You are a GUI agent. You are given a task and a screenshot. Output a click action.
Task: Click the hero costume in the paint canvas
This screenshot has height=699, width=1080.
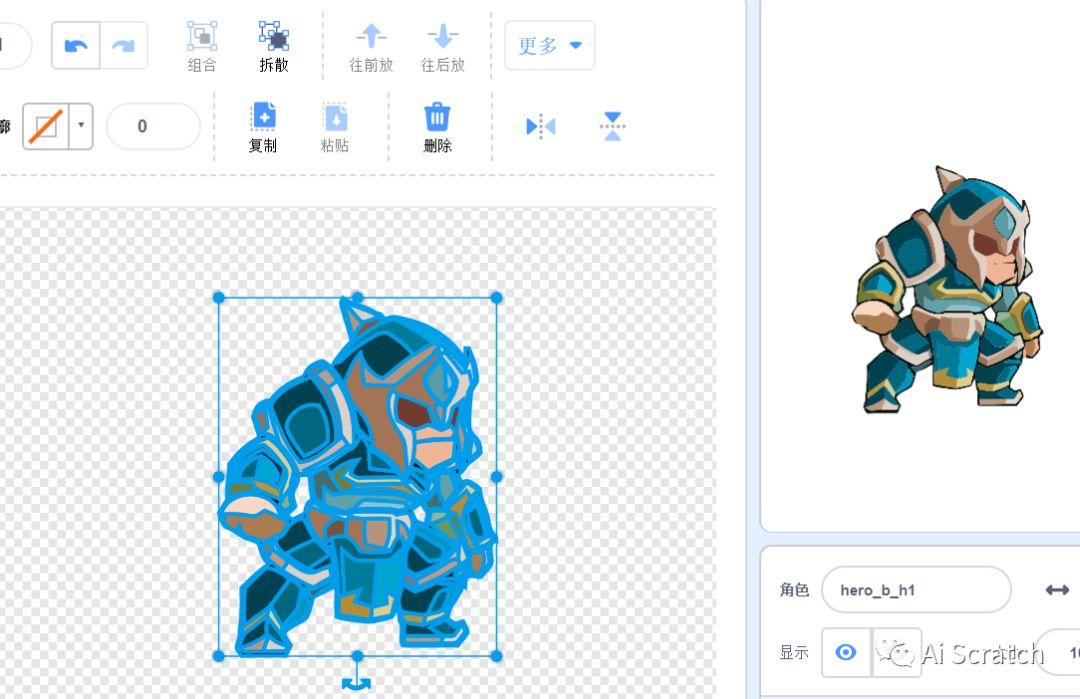358,477
